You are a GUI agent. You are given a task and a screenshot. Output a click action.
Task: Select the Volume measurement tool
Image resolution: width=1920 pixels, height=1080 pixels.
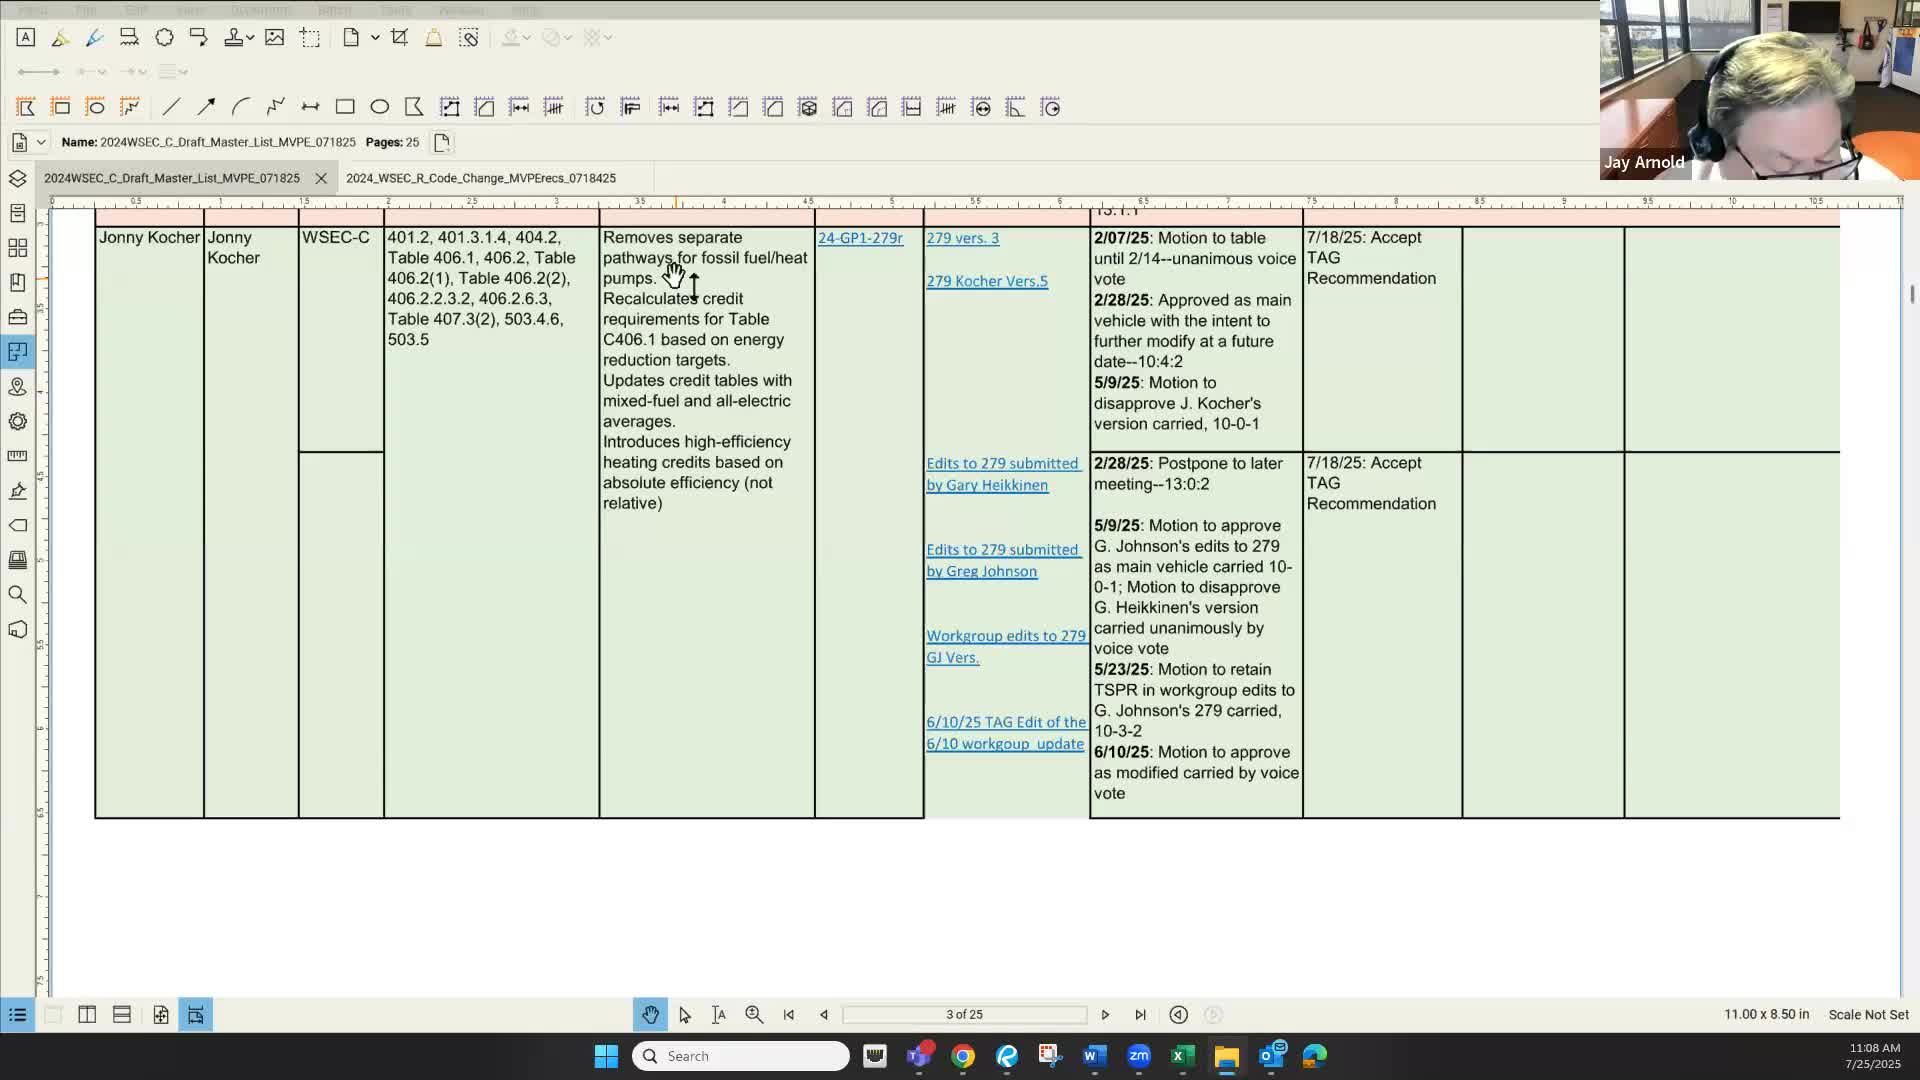tap(808, 107)
